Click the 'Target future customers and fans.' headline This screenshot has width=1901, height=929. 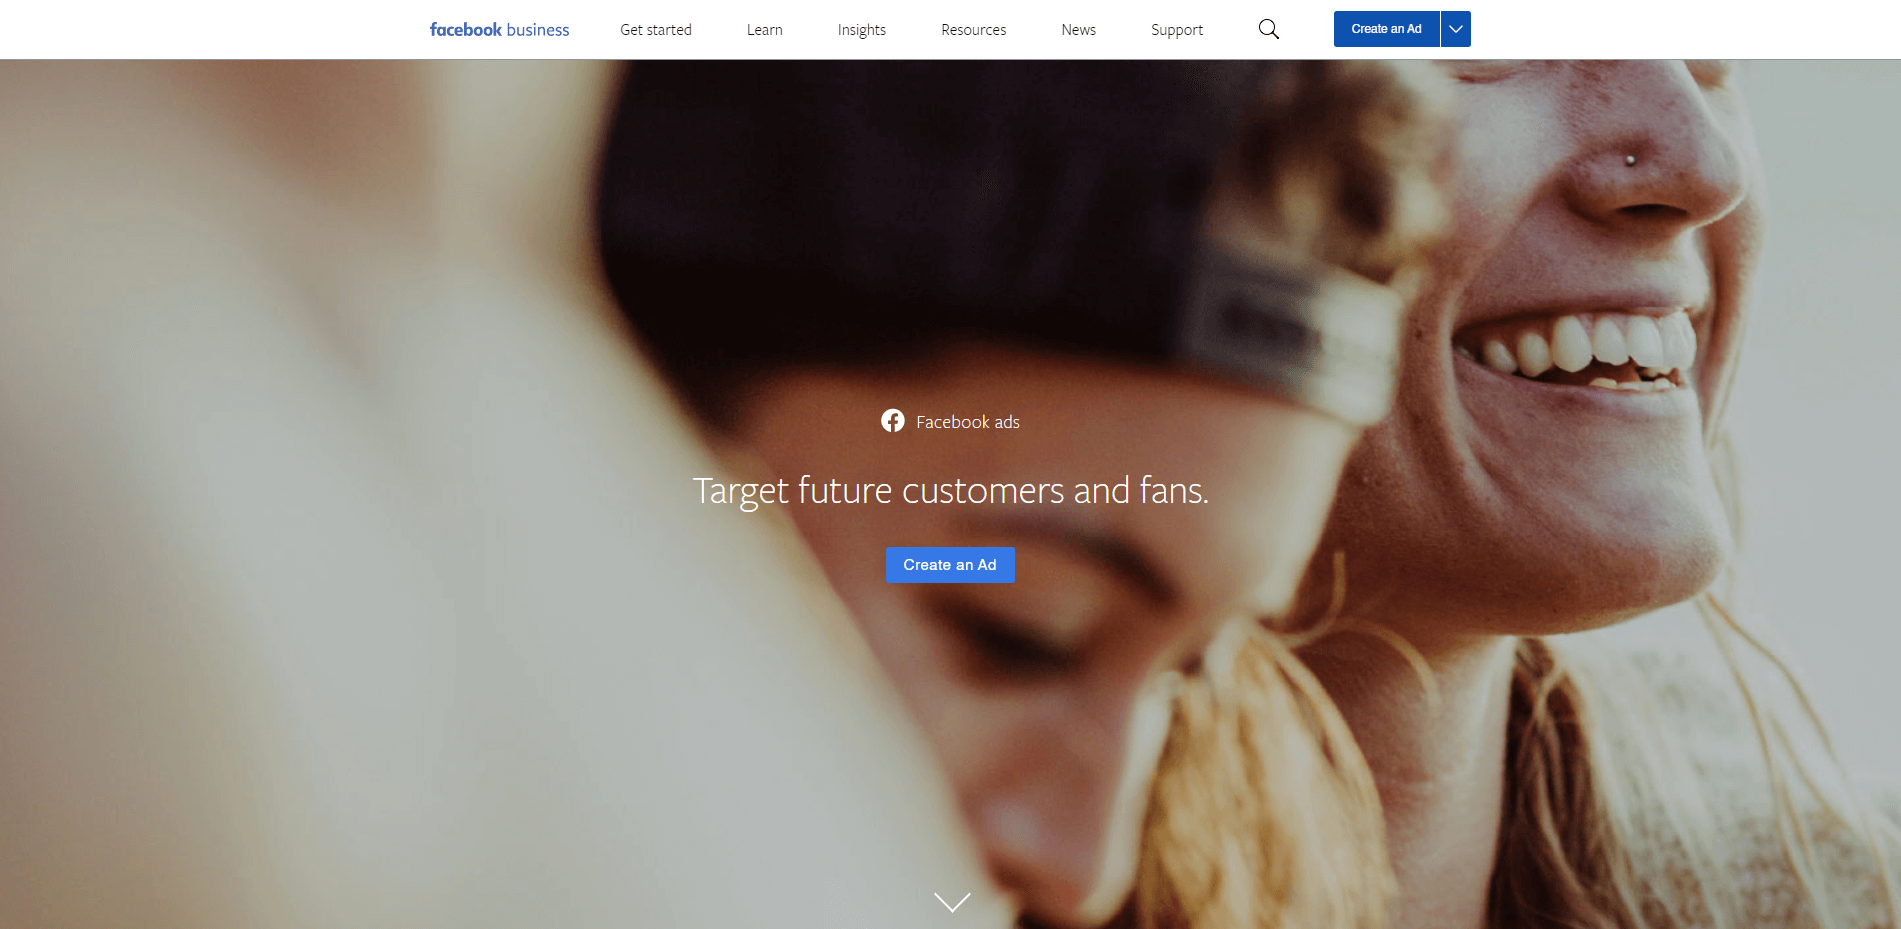(x=951, y=491)
